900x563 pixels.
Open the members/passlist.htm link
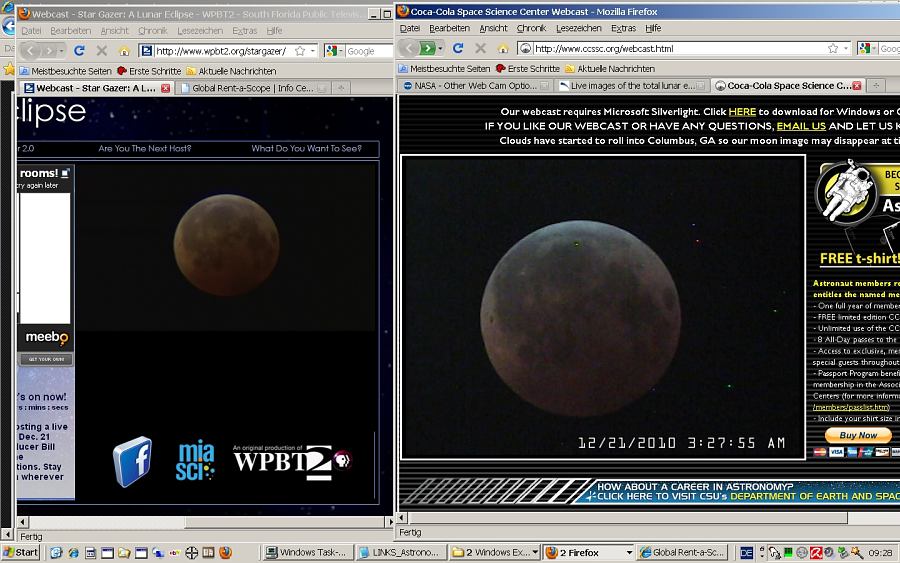(x=852, y=407)
